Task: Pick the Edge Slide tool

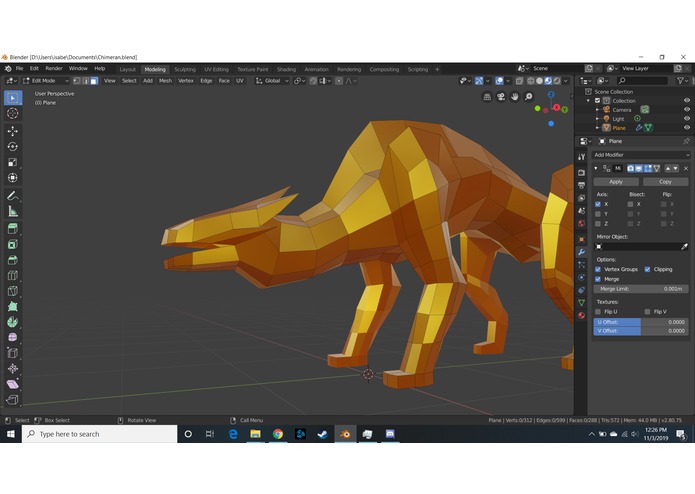Action: pos(13,353)
